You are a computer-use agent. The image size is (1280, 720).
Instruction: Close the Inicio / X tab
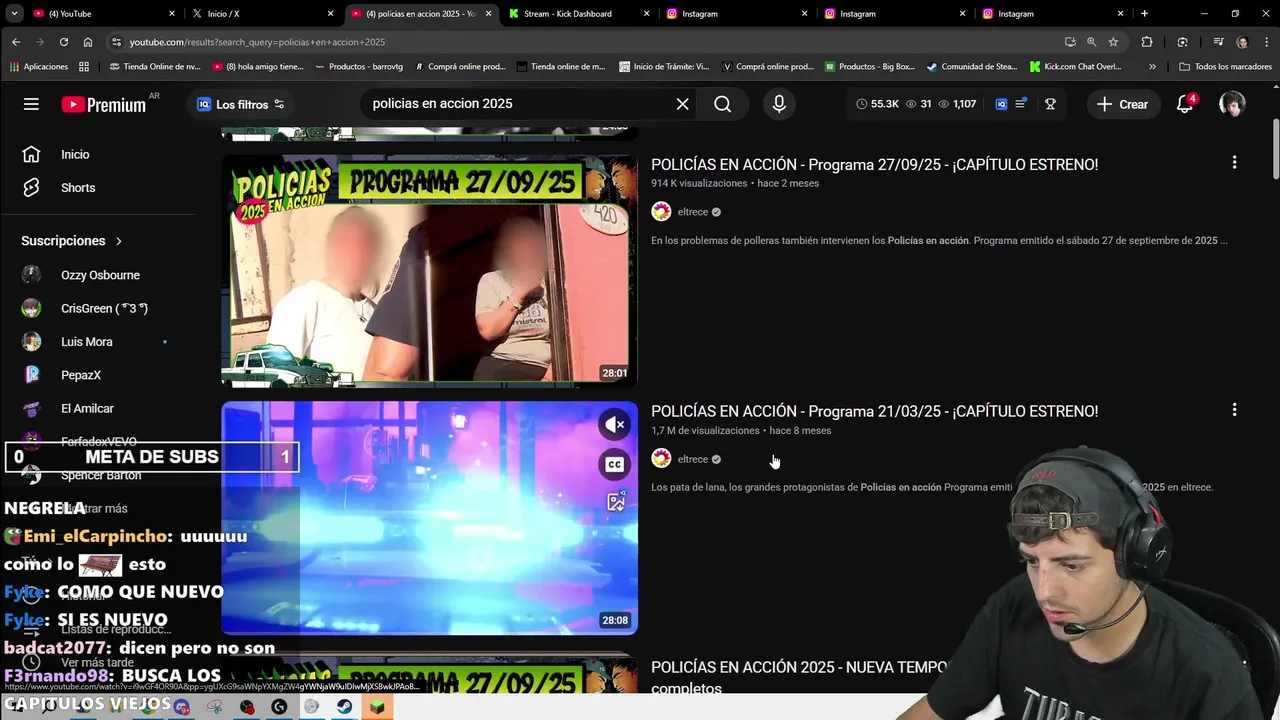(330, 14)
